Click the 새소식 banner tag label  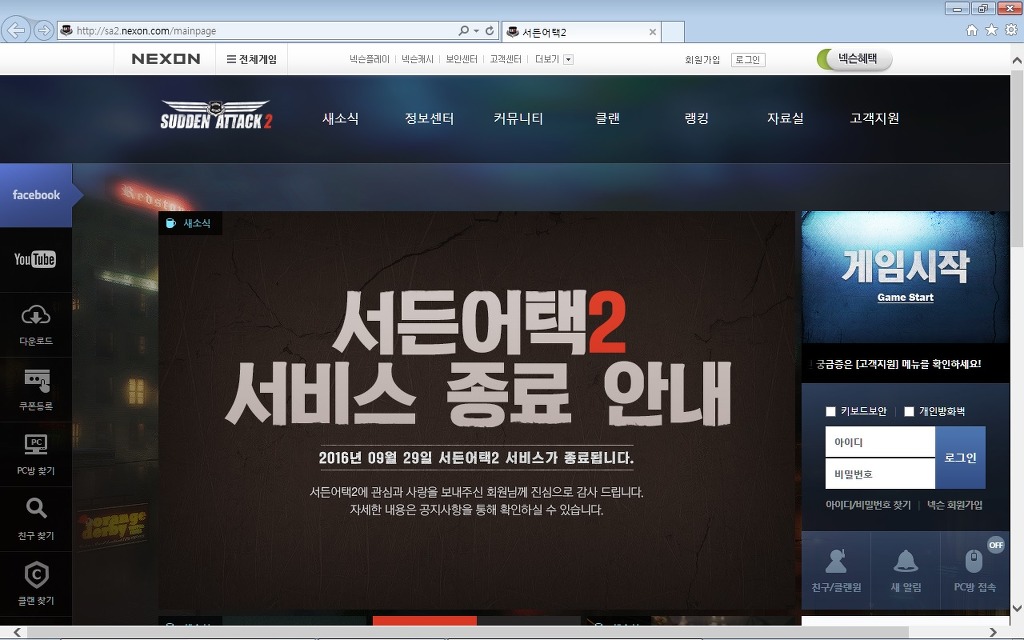pyautogui.click(x=189, y=223)
